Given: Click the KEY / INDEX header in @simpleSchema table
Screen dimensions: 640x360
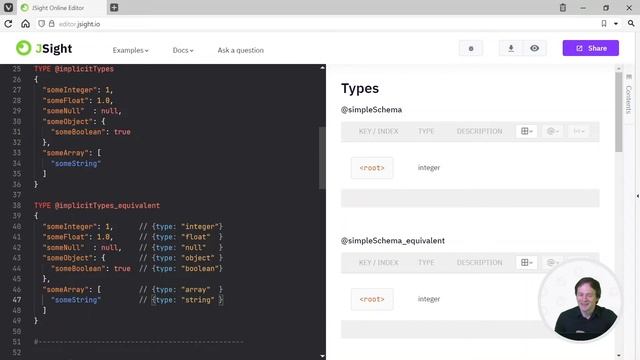Looking at the screenshot, I should (x=378, y=131).
